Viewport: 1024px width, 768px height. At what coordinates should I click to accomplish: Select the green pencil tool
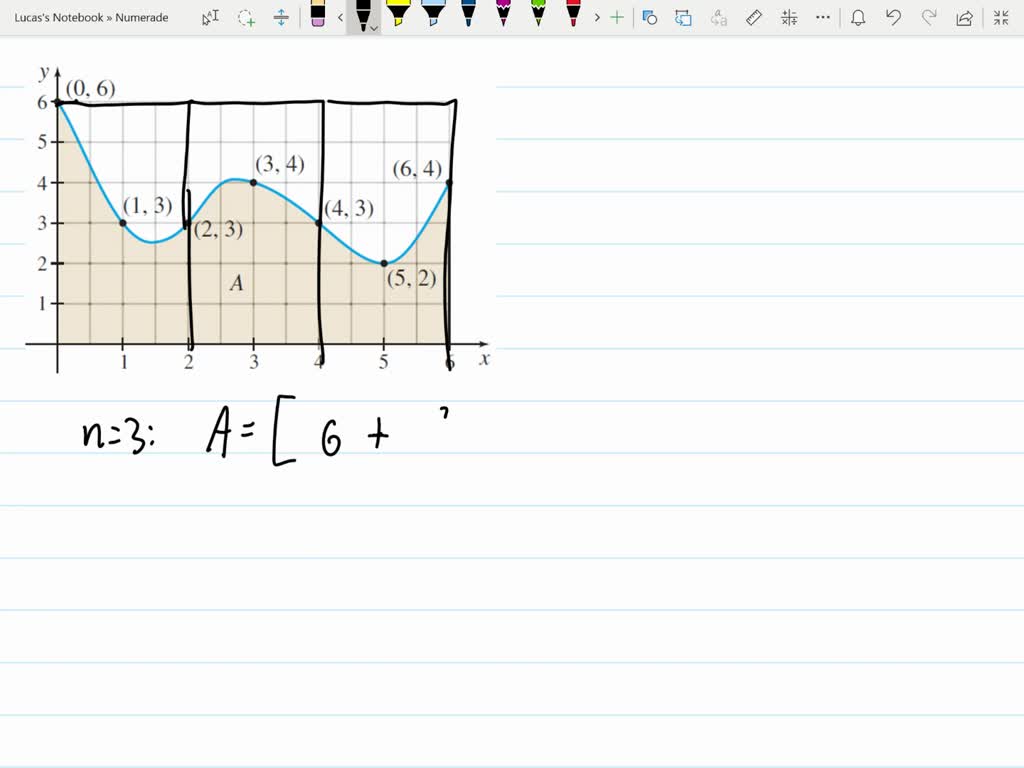coord(536,17)
